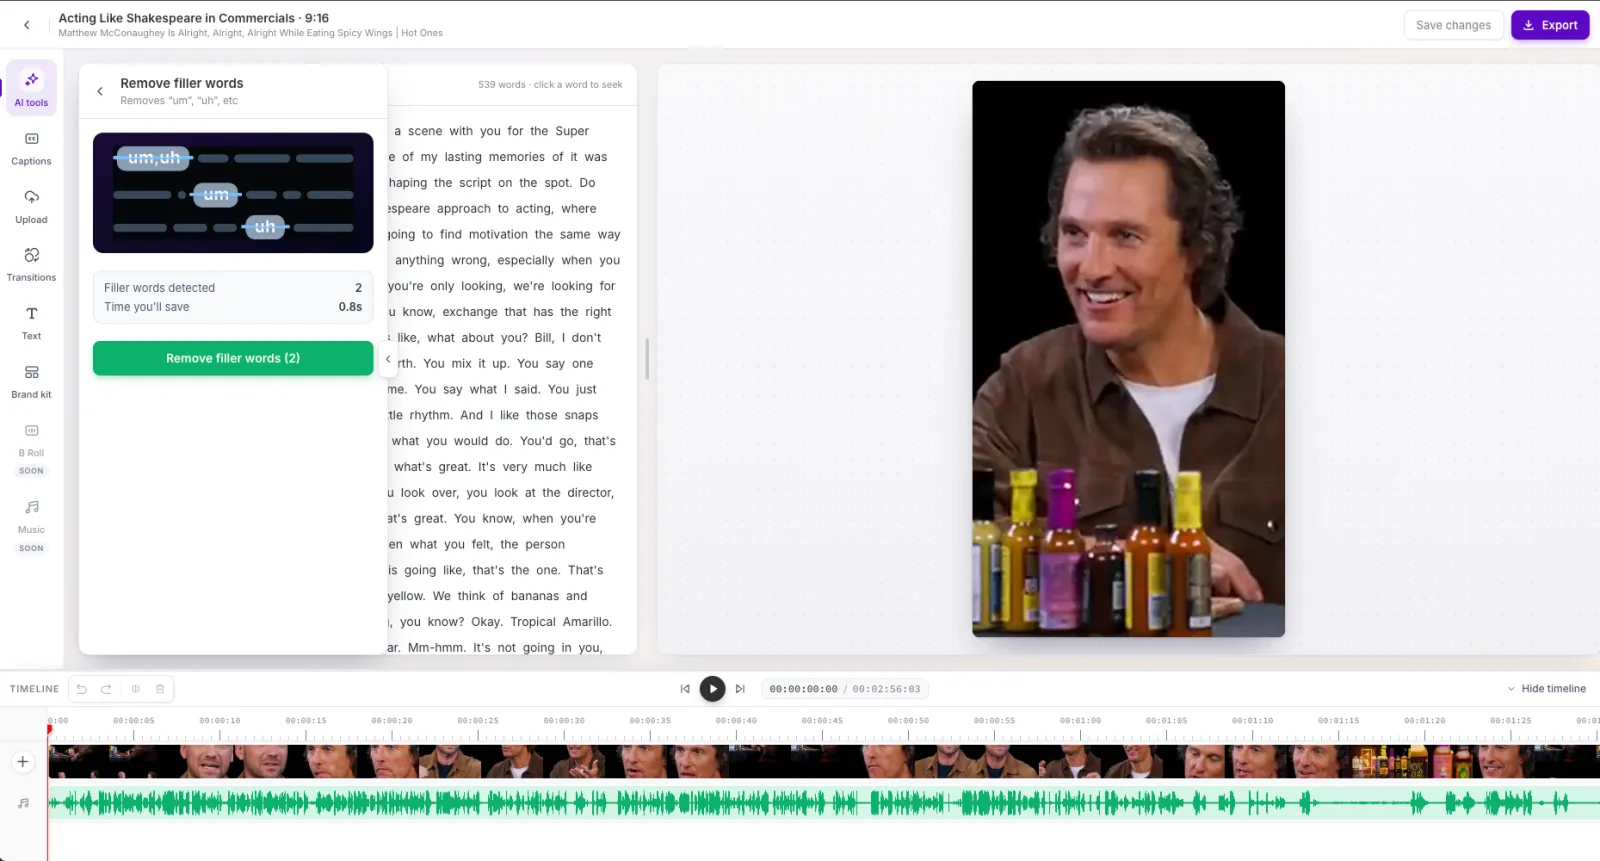Return from Remove filler words panel
The image size is (1600, 861).
[x=100, y=91]
